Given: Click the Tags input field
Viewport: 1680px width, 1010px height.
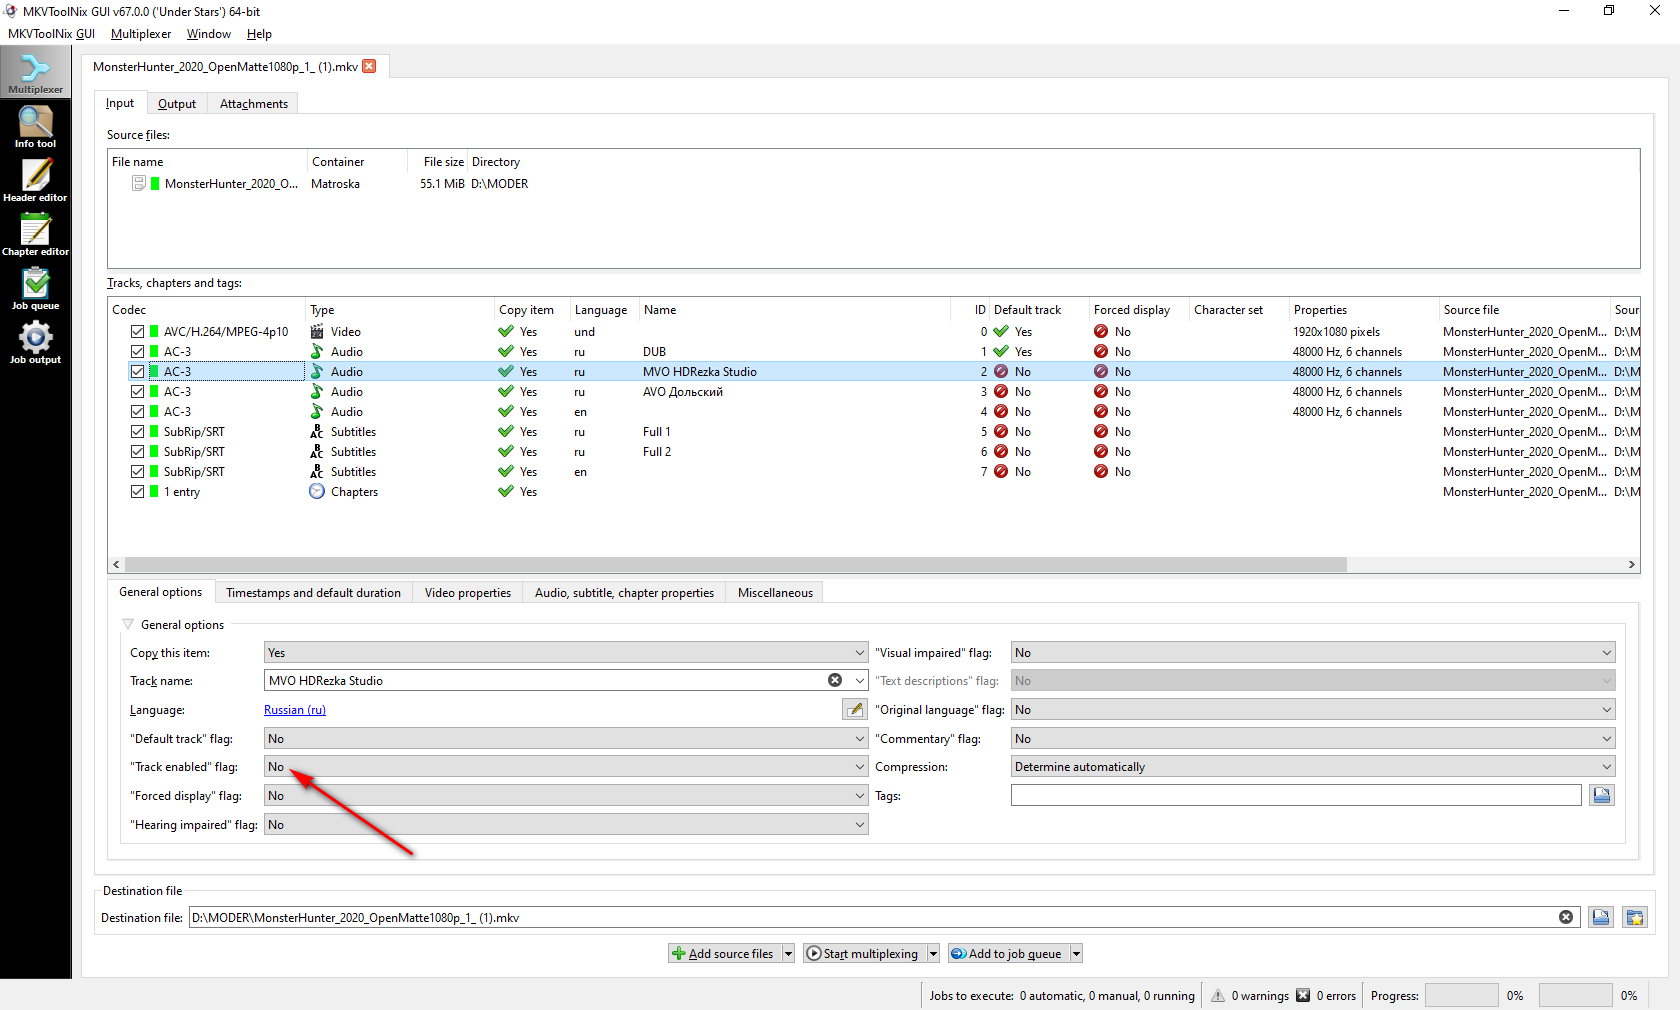Looking at the screenshot, I should 1296,795.
